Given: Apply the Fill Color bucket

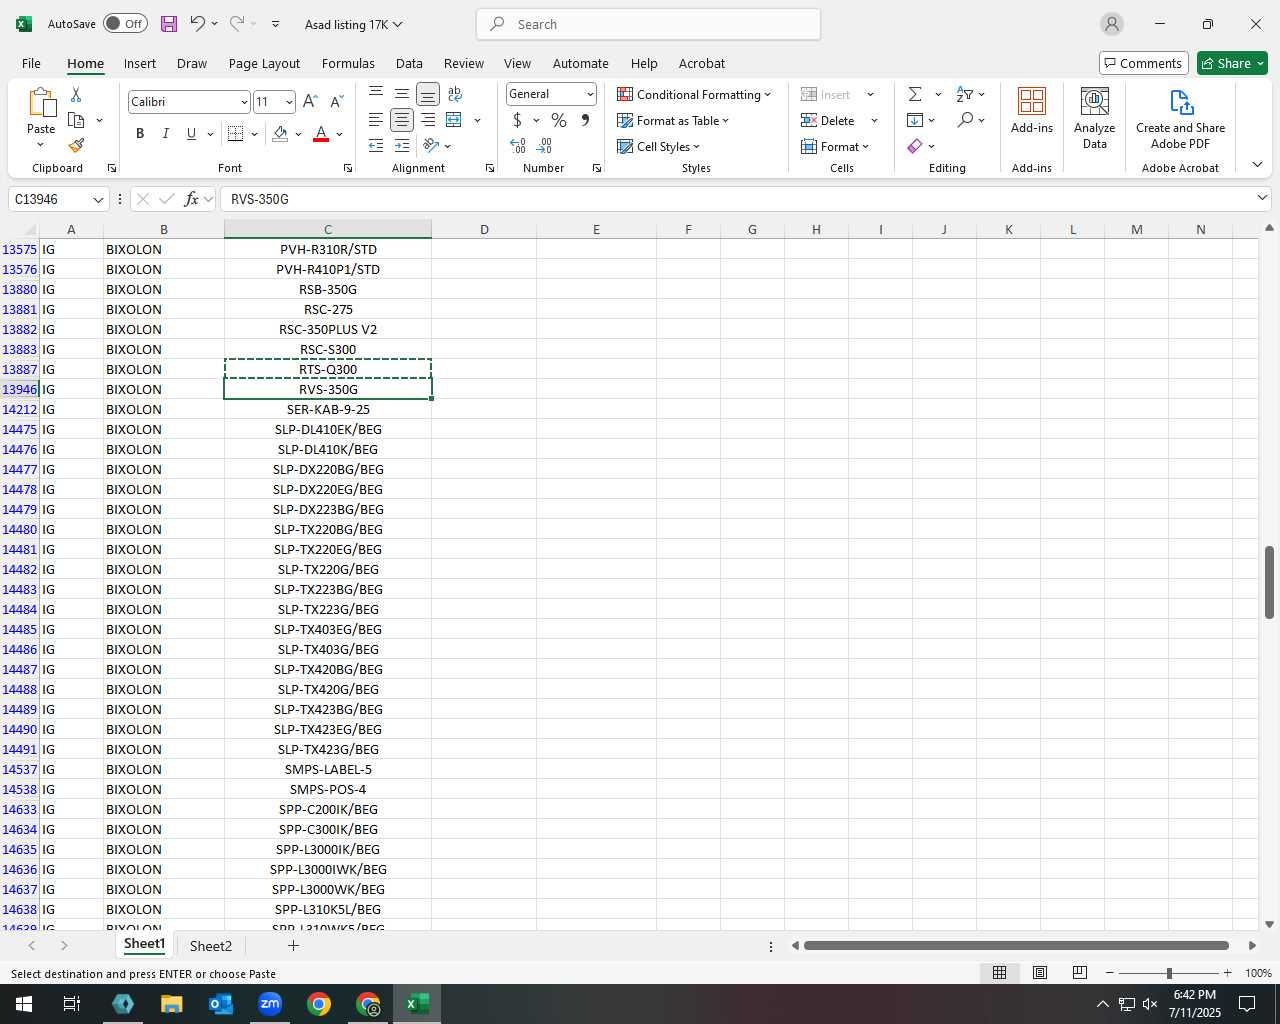Looking at the screenshot, I should pyautogui.click(x=280, y=133).
